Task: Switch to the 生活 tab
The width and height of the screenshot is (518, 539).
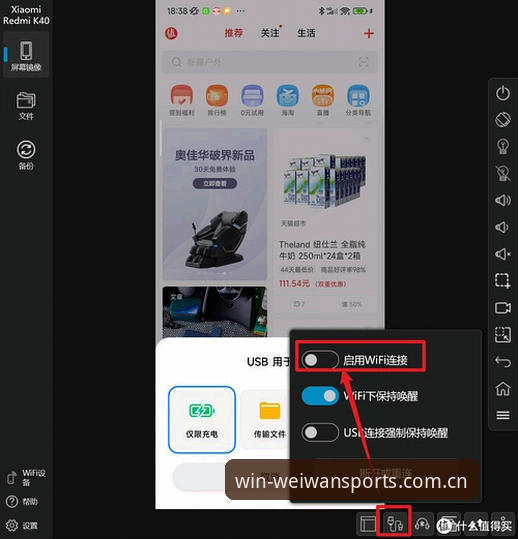Action: (306, 33)
